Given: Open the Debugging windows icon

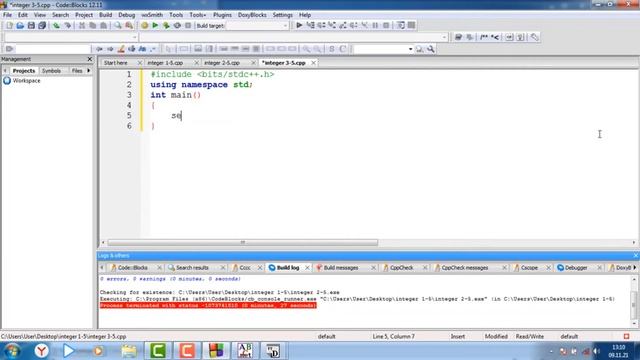Looking at the screenshot, I should pyautogui.click(x=401, y=25).
